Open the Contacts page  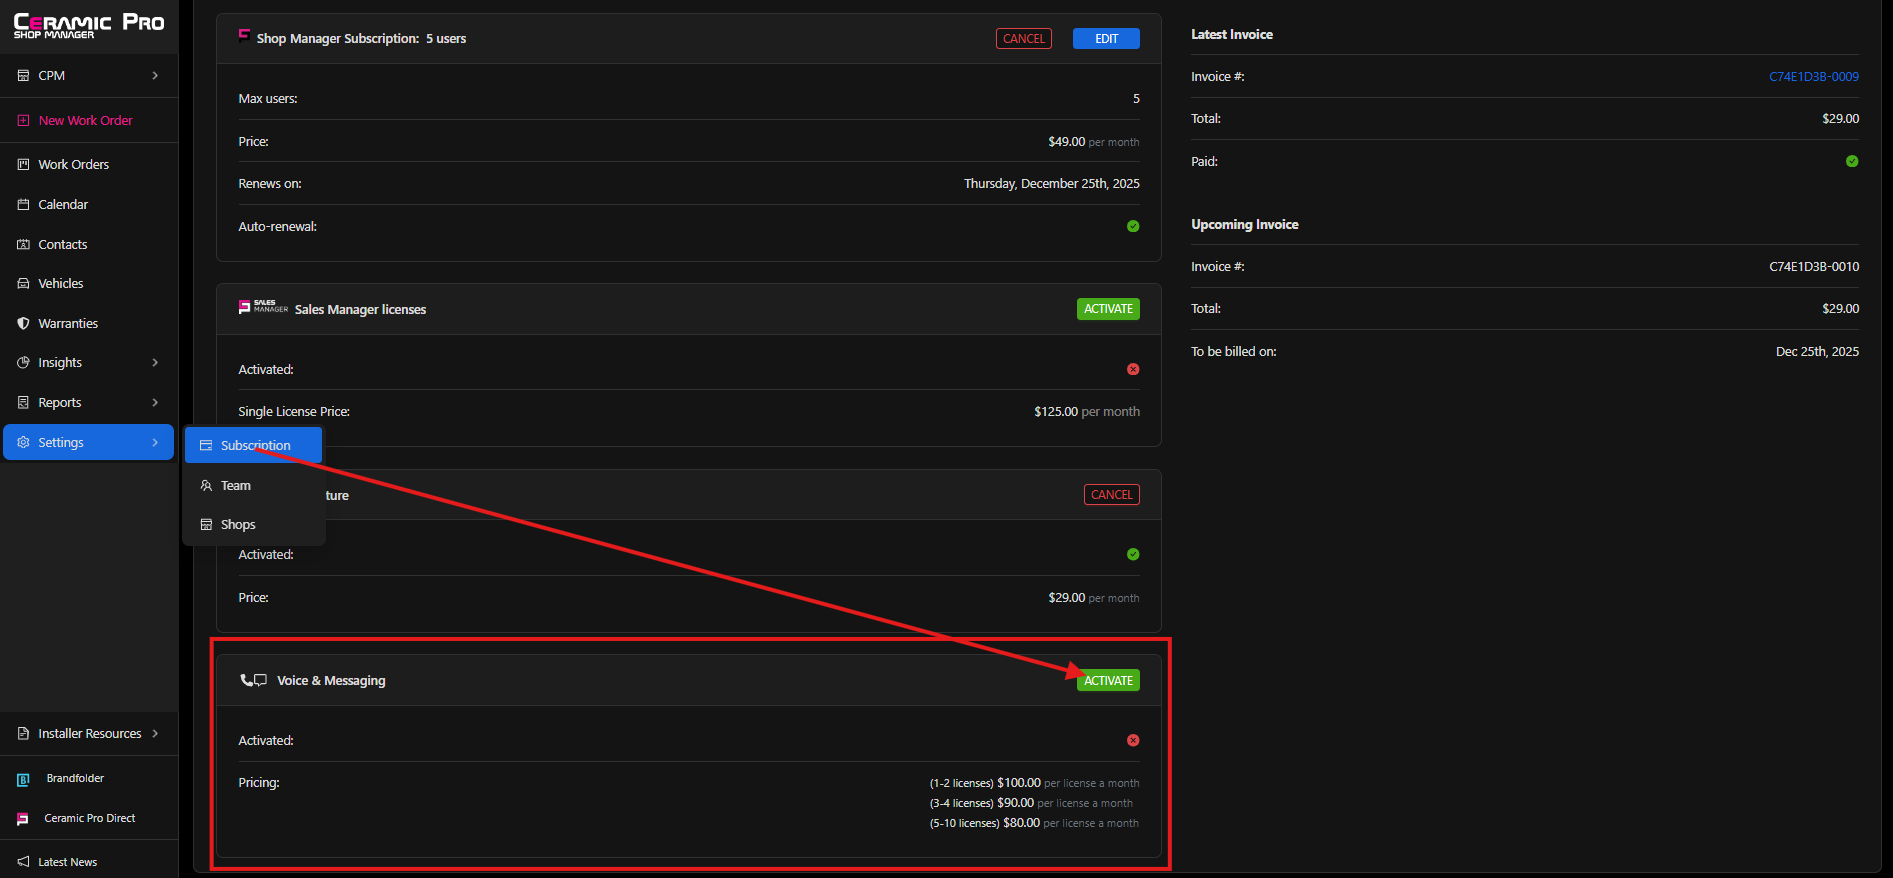pos(89,244)
